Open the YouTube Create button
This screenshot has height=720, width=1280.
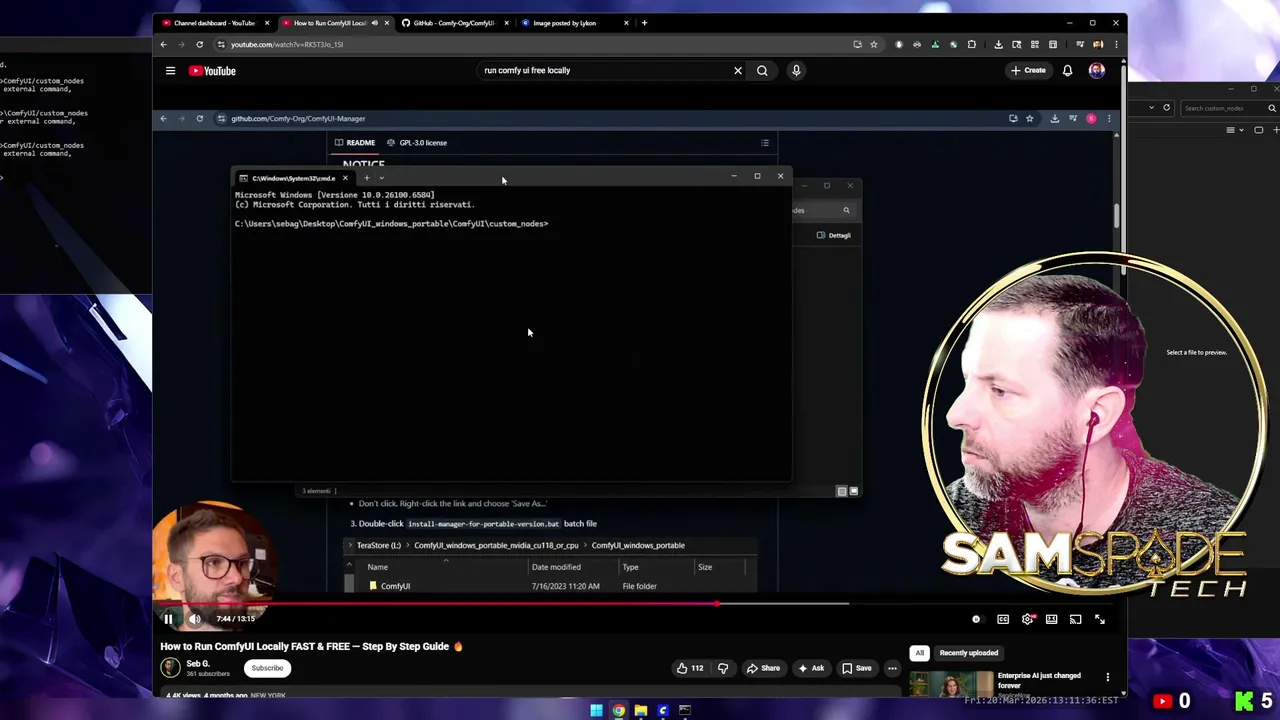click(1028, 71)
